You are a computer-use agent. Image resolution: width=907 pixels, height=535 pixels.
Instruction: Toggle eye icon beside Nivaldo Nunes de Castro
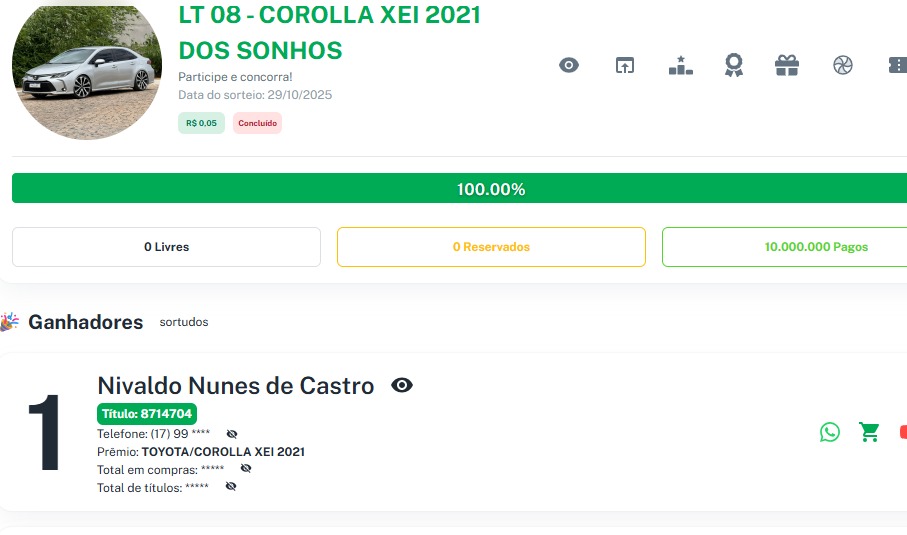coord(402,385)
